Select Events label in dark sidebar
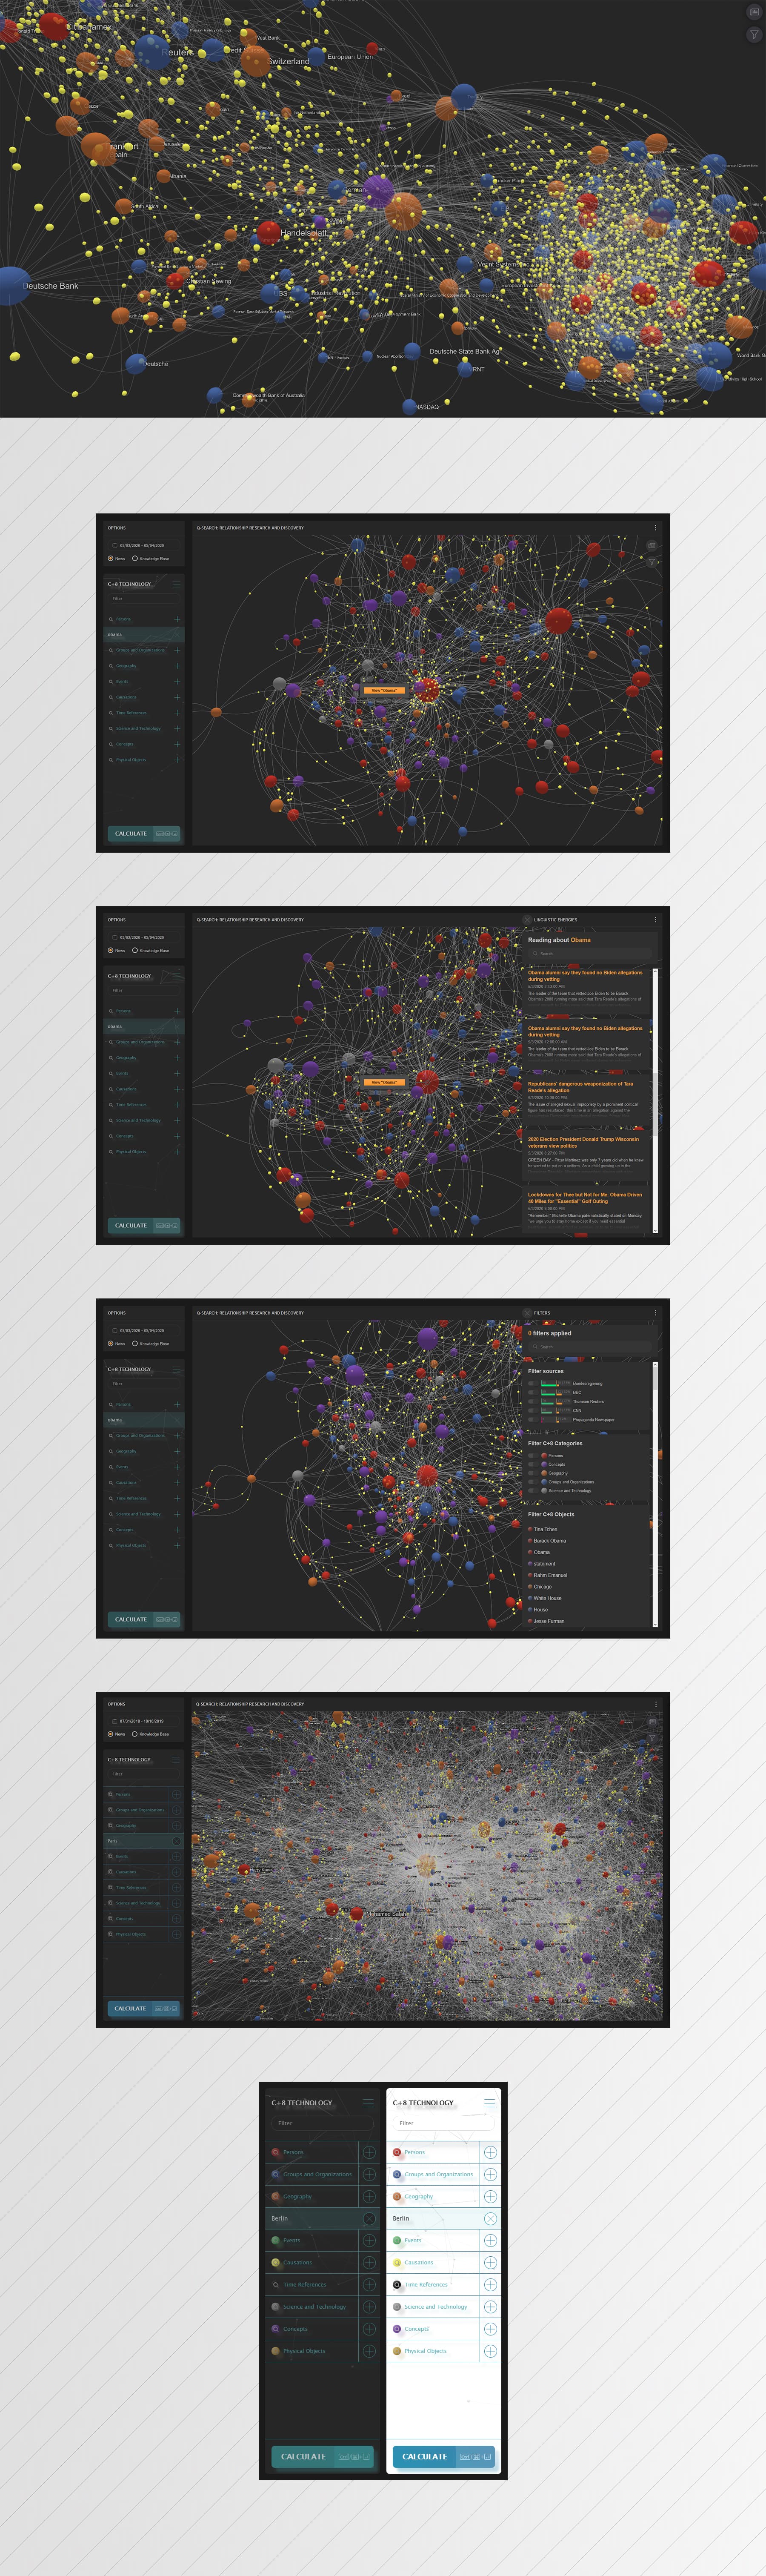Viewport: 766px width, 2576px height. [291, 2240]
